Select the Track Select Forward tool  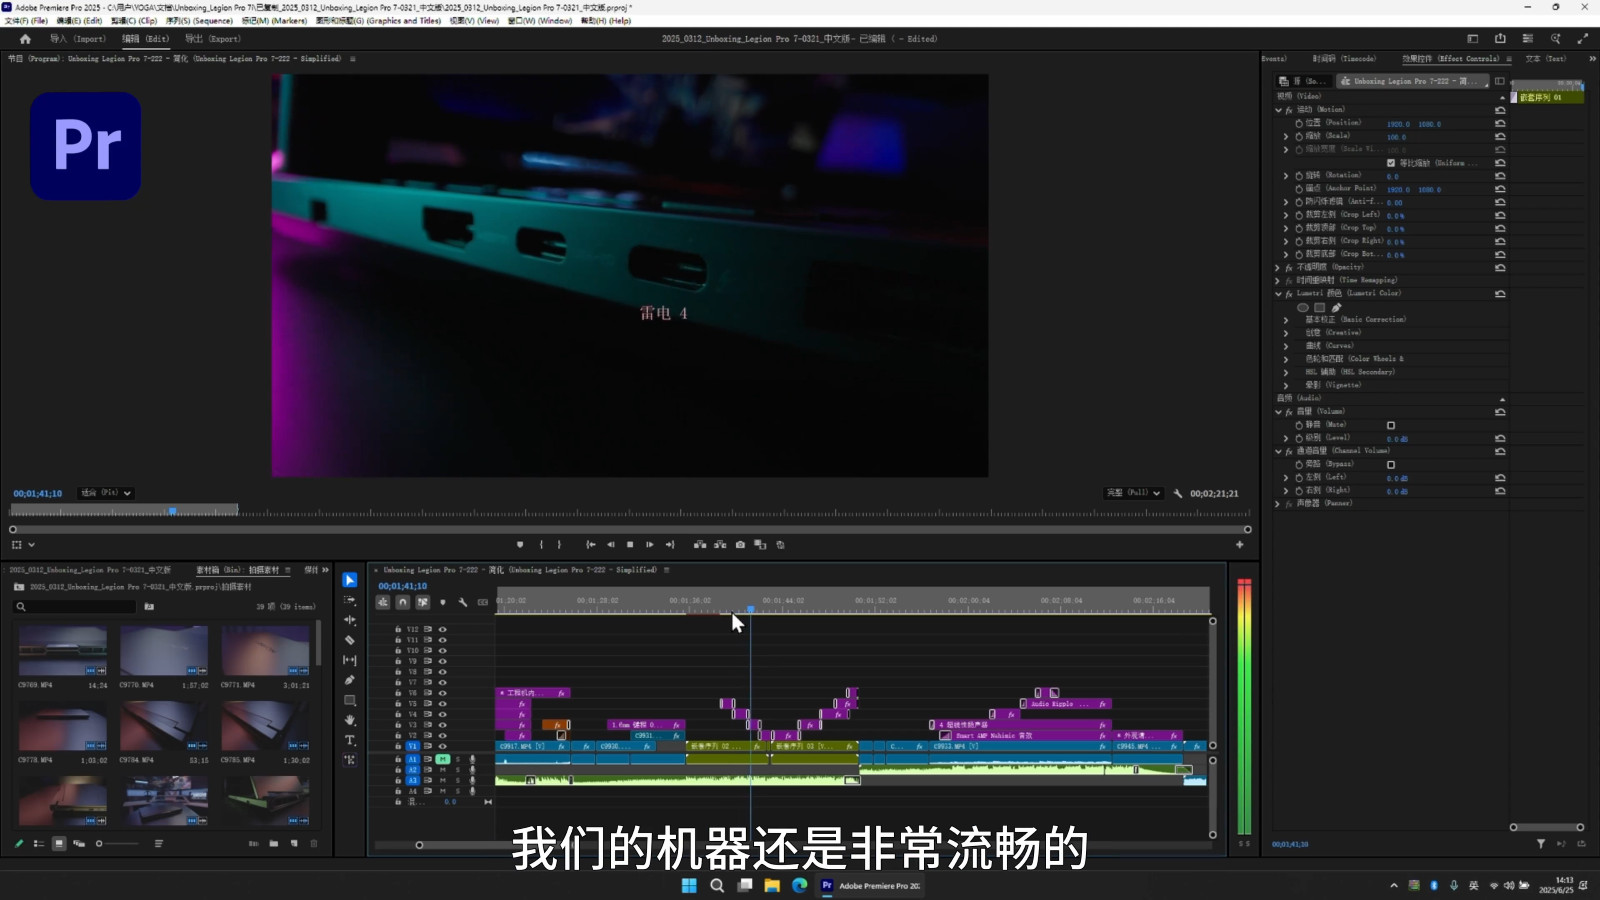coord(349,600)
